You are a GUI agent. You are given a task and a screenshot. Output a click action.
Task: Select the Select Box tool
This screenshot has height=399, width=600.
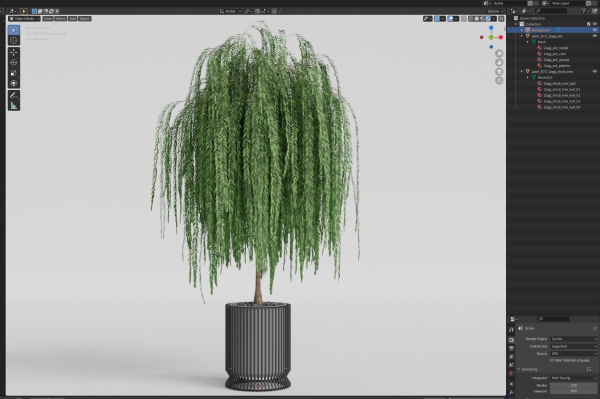(14, 30)
